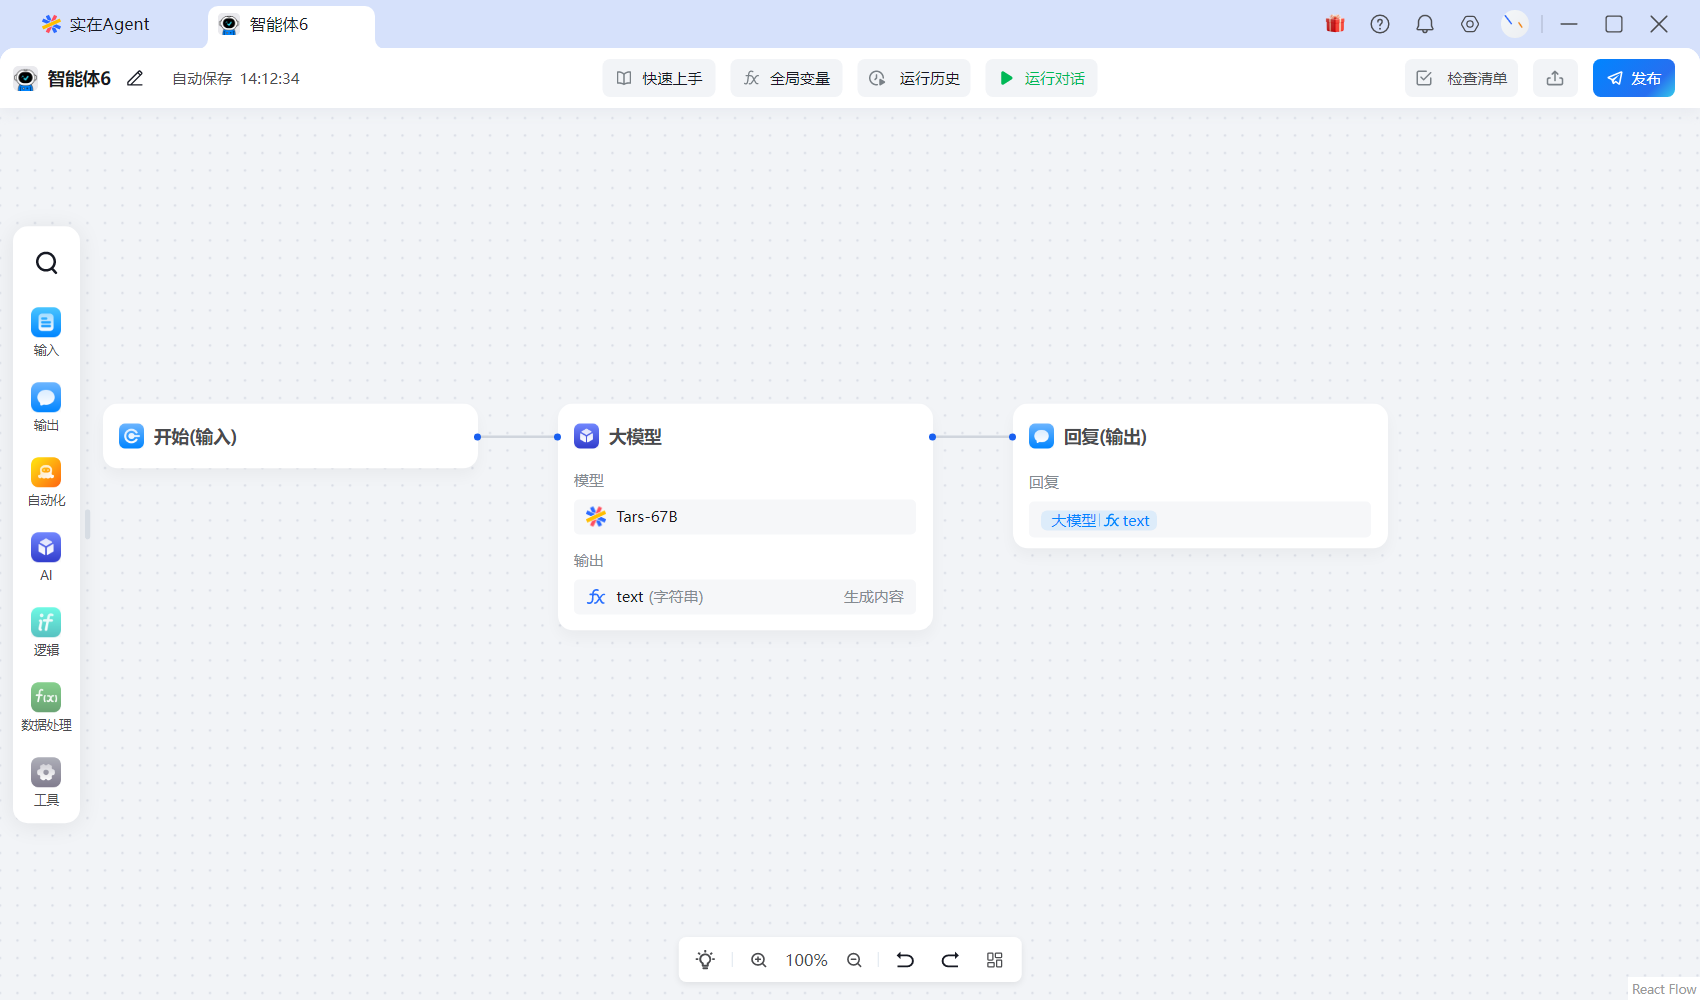Click the 运行对话 button
The image size is (1700, 1000).
pyautogui.click(x=1041, y=78)
